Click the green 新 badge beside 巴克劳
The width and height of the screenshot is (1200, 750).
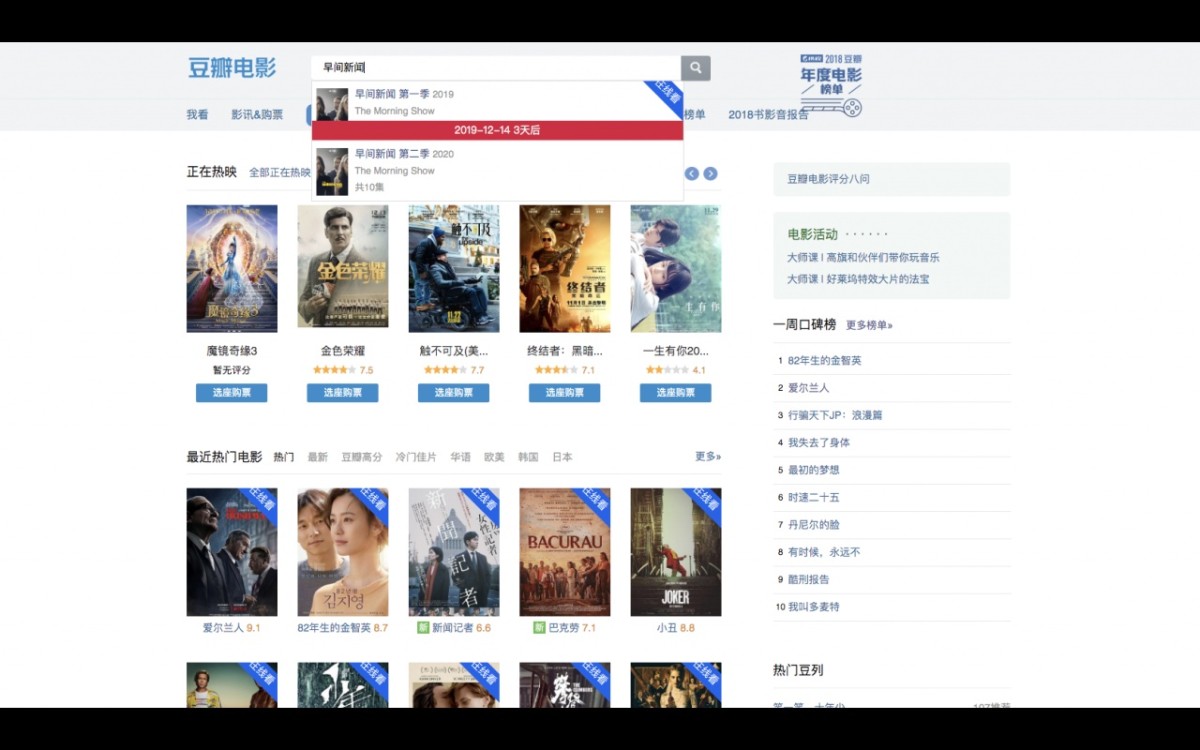point(539,628)
